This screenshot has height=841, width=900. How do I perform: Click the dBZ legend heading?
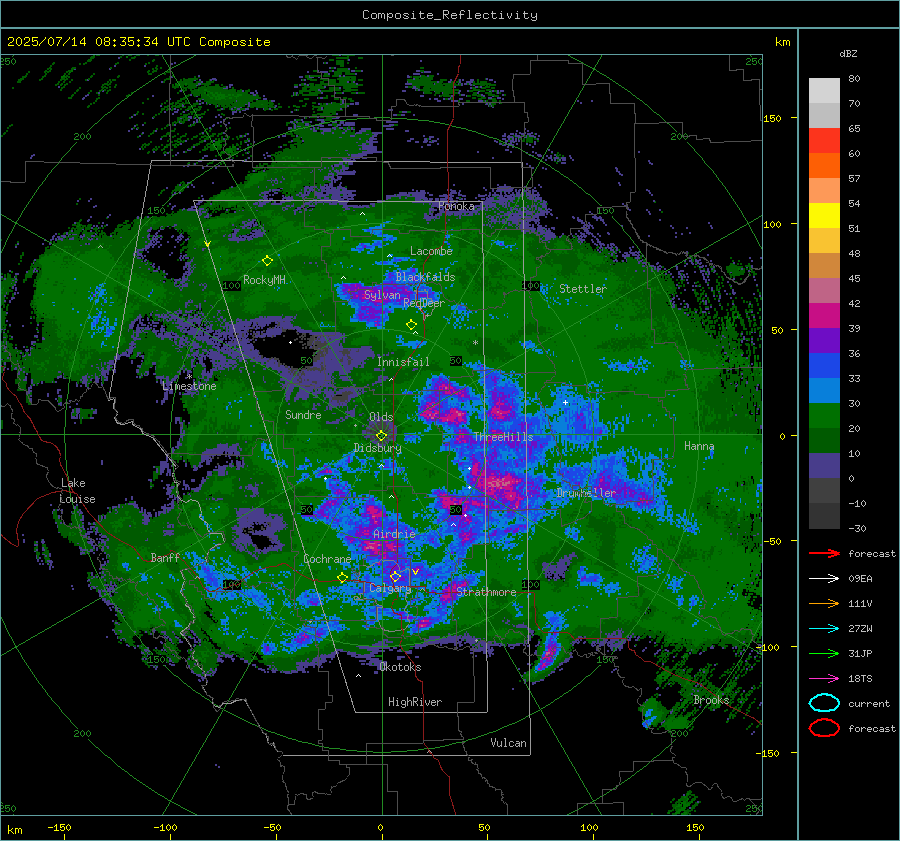(848, 53)
